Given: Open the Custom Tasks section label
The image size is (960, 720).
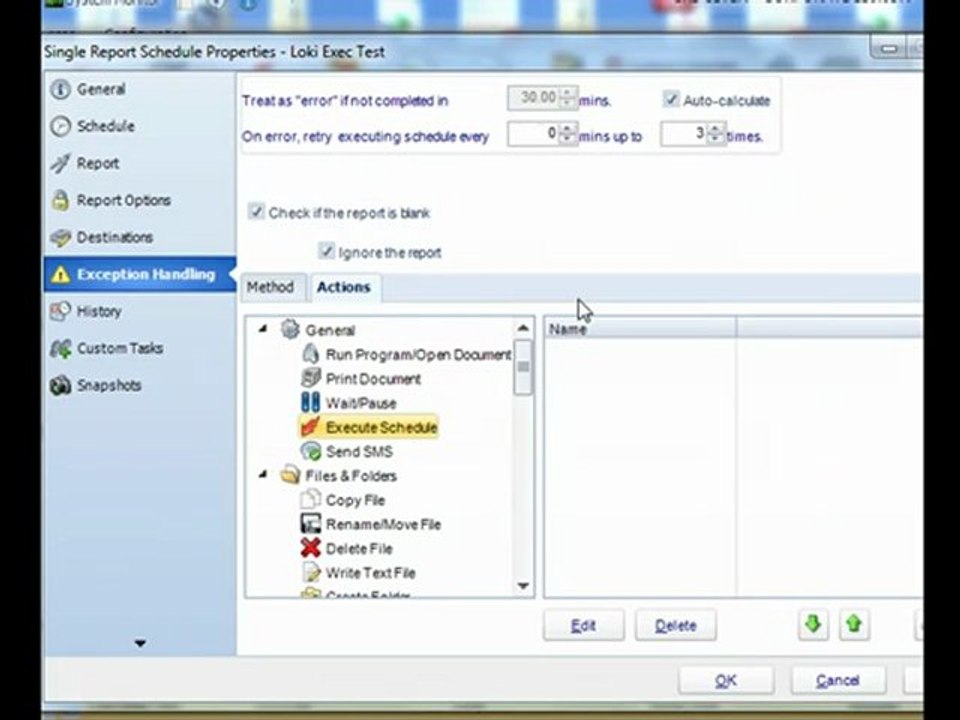Looking at the screenshot, I should point(120,348).
